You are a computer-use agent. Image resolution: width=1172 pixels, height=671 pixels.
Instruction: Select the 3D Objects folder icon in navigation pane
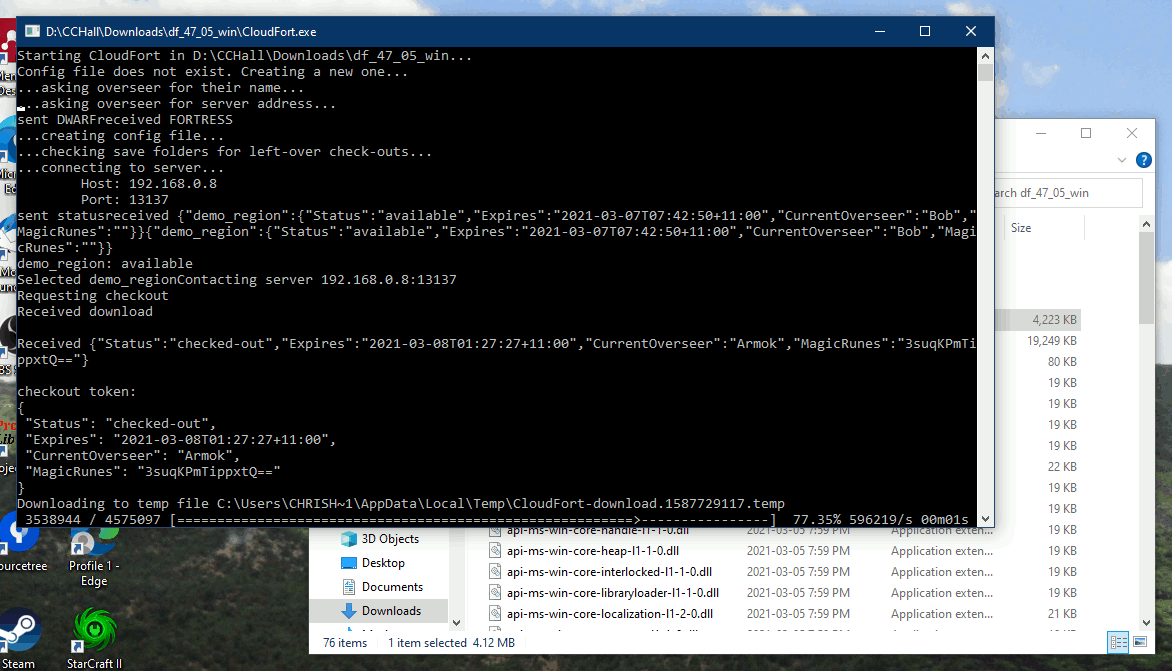point(348,539)
